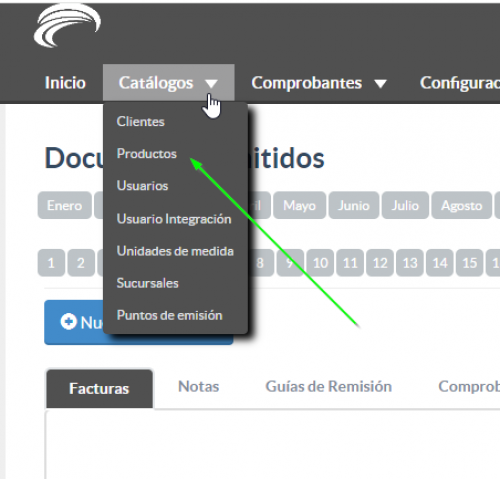This screenshot has height=479, width=500.
Task: Click the white swirl logo icon
Action: pos(67,26)
